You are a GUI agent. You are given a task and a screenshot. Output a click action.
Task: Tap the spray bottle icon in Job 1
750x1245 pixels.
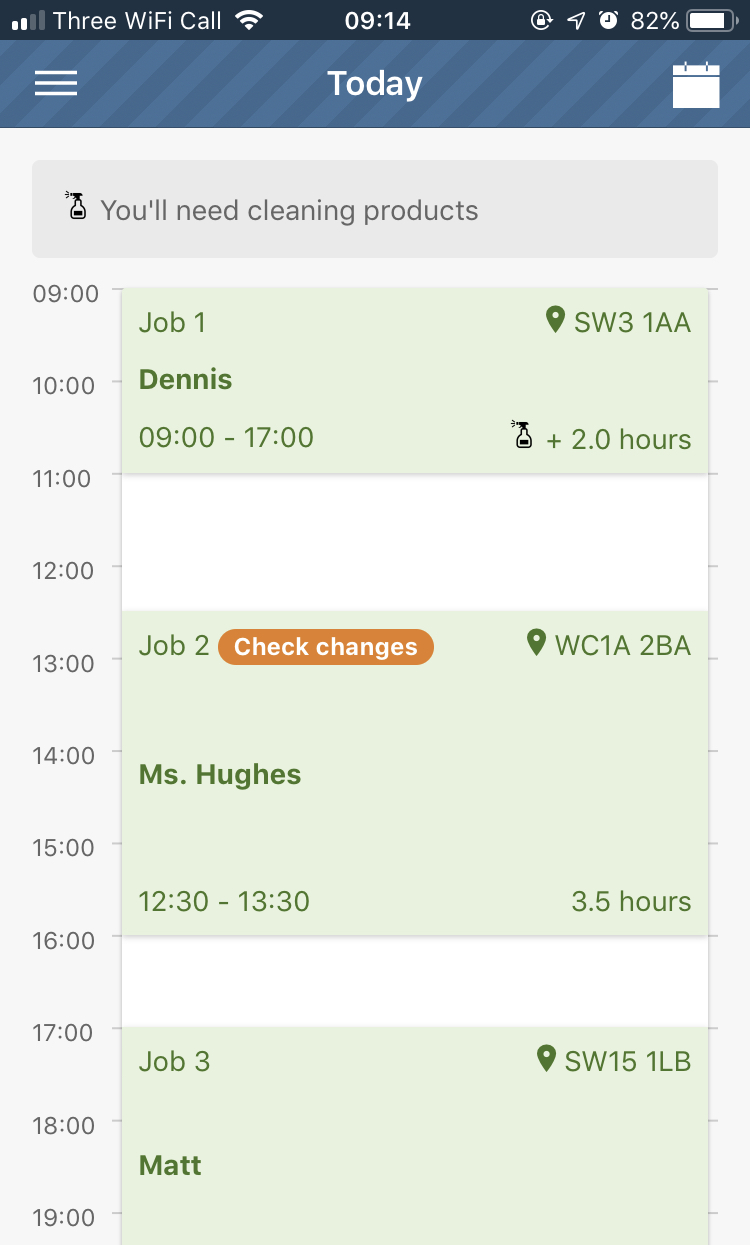522,435
